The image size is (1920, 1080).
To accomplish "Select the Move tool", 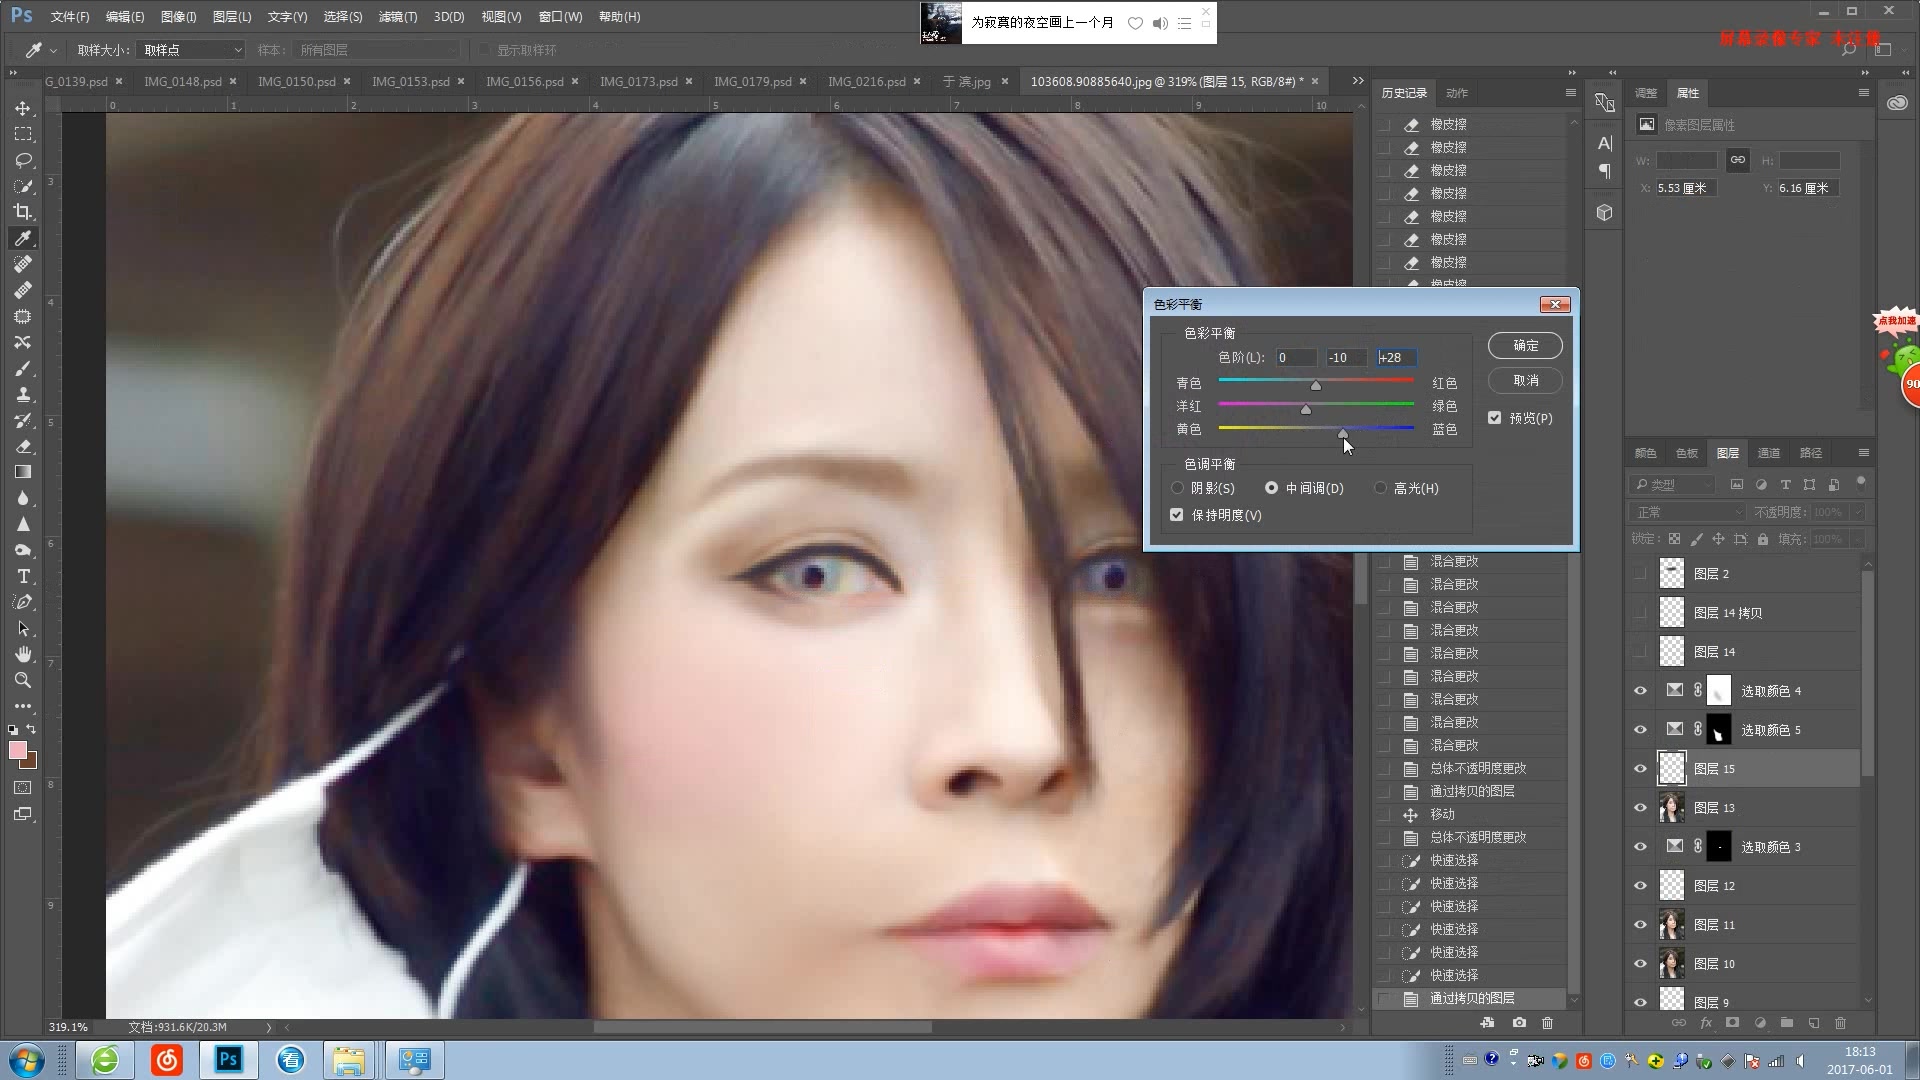I will pyautogui.click(x=23, y=108).
